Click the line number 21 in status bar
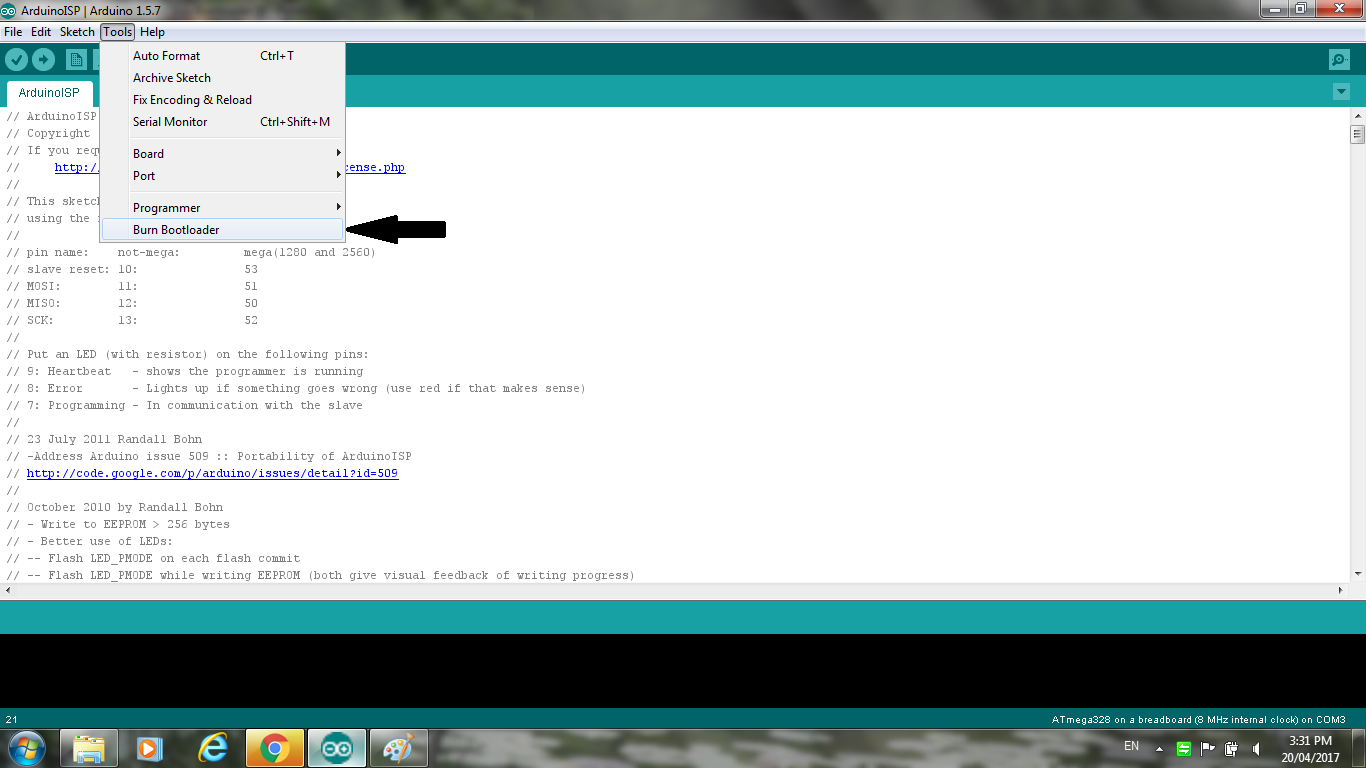1366x768 pixels. (12, 719)
